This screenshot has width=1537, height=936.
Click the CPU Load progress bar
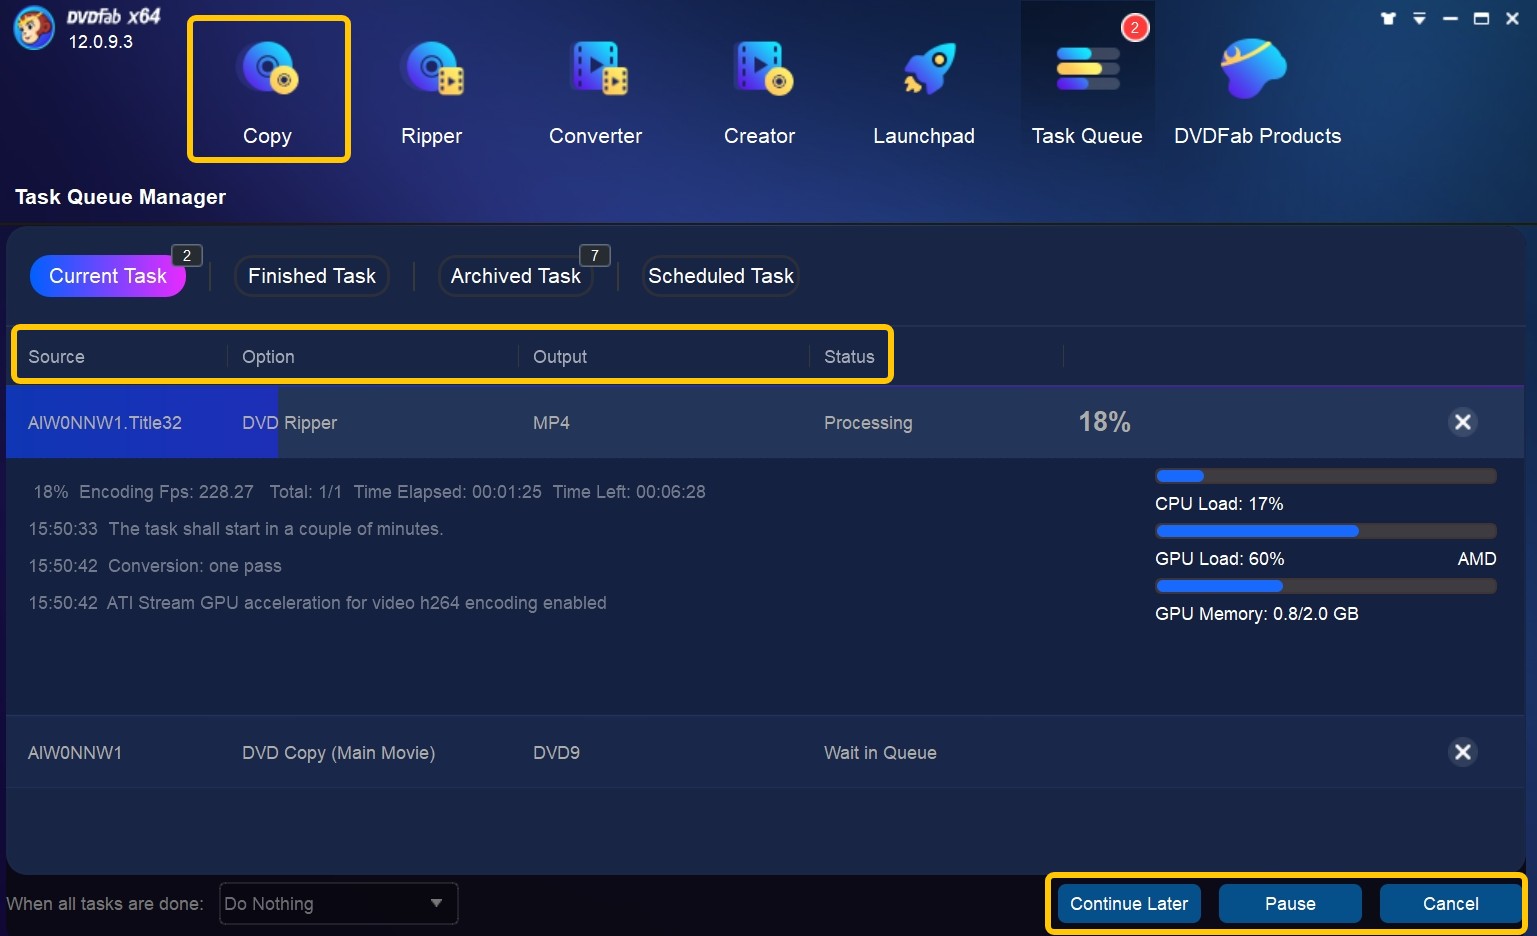(x=1325, y=476)
